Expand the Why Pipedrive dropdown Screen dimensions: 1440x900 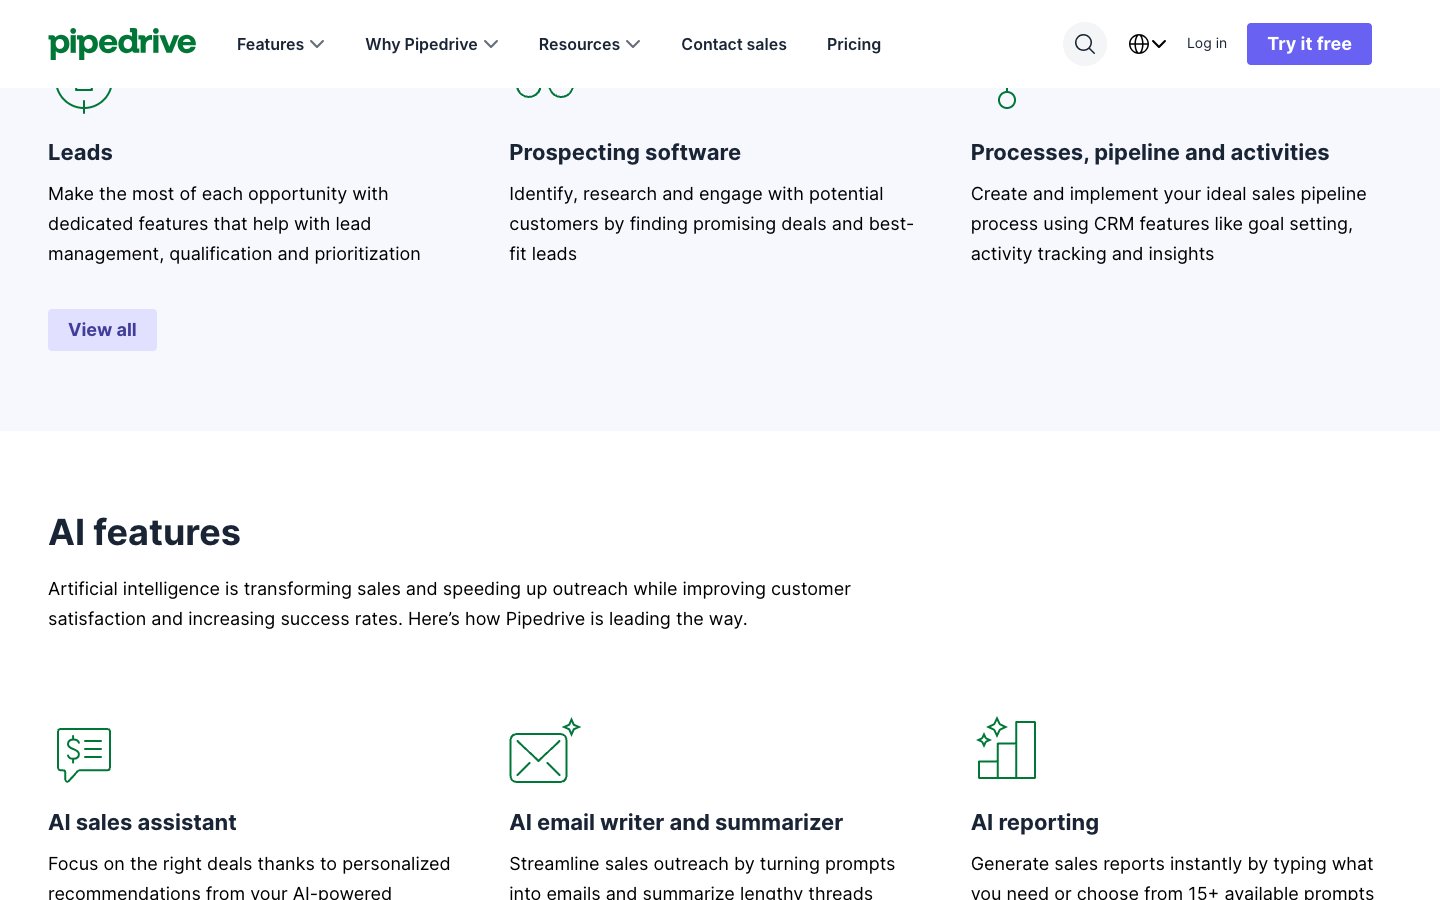(x=431, y=44)
